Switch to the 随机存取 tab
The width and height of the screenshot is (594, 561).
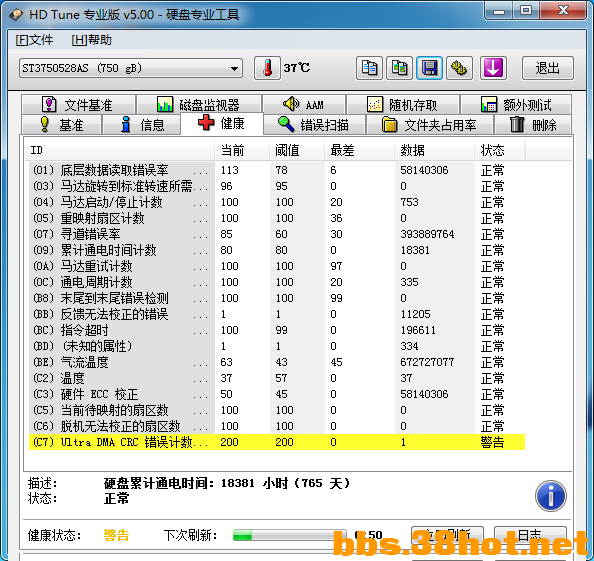pos(403,104)
